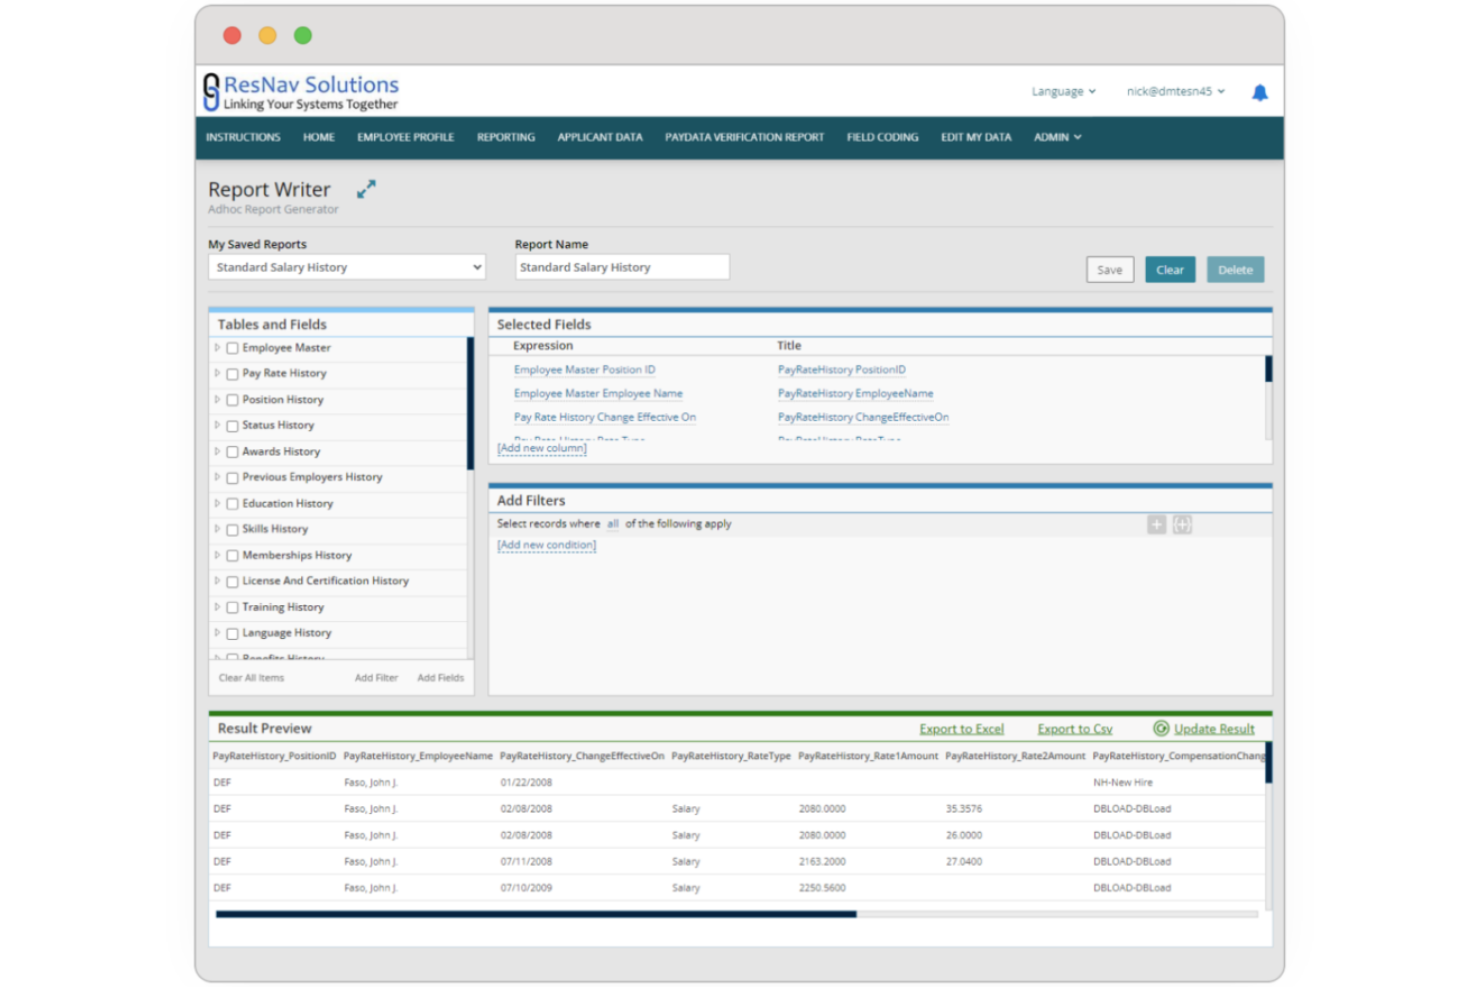Click Add new condition in Add Filters
Screen dimensions: 1480x987
click(x=546, y=544)
